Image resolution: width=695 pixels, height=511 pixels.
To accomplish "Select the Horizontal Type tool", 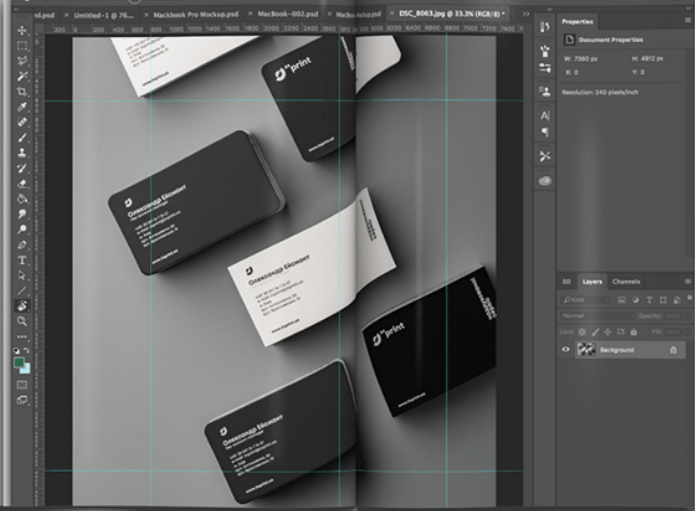I will tap(21, 260).
